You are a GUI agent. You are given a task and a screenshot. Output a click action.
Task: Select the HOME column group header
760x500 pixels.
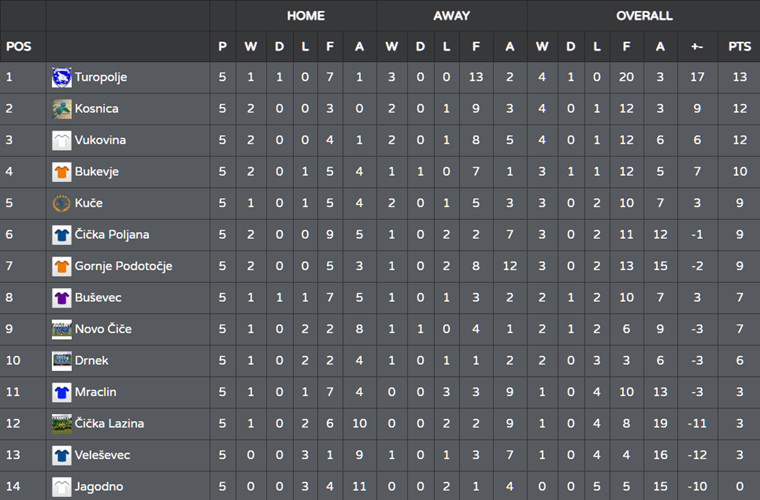306,16
